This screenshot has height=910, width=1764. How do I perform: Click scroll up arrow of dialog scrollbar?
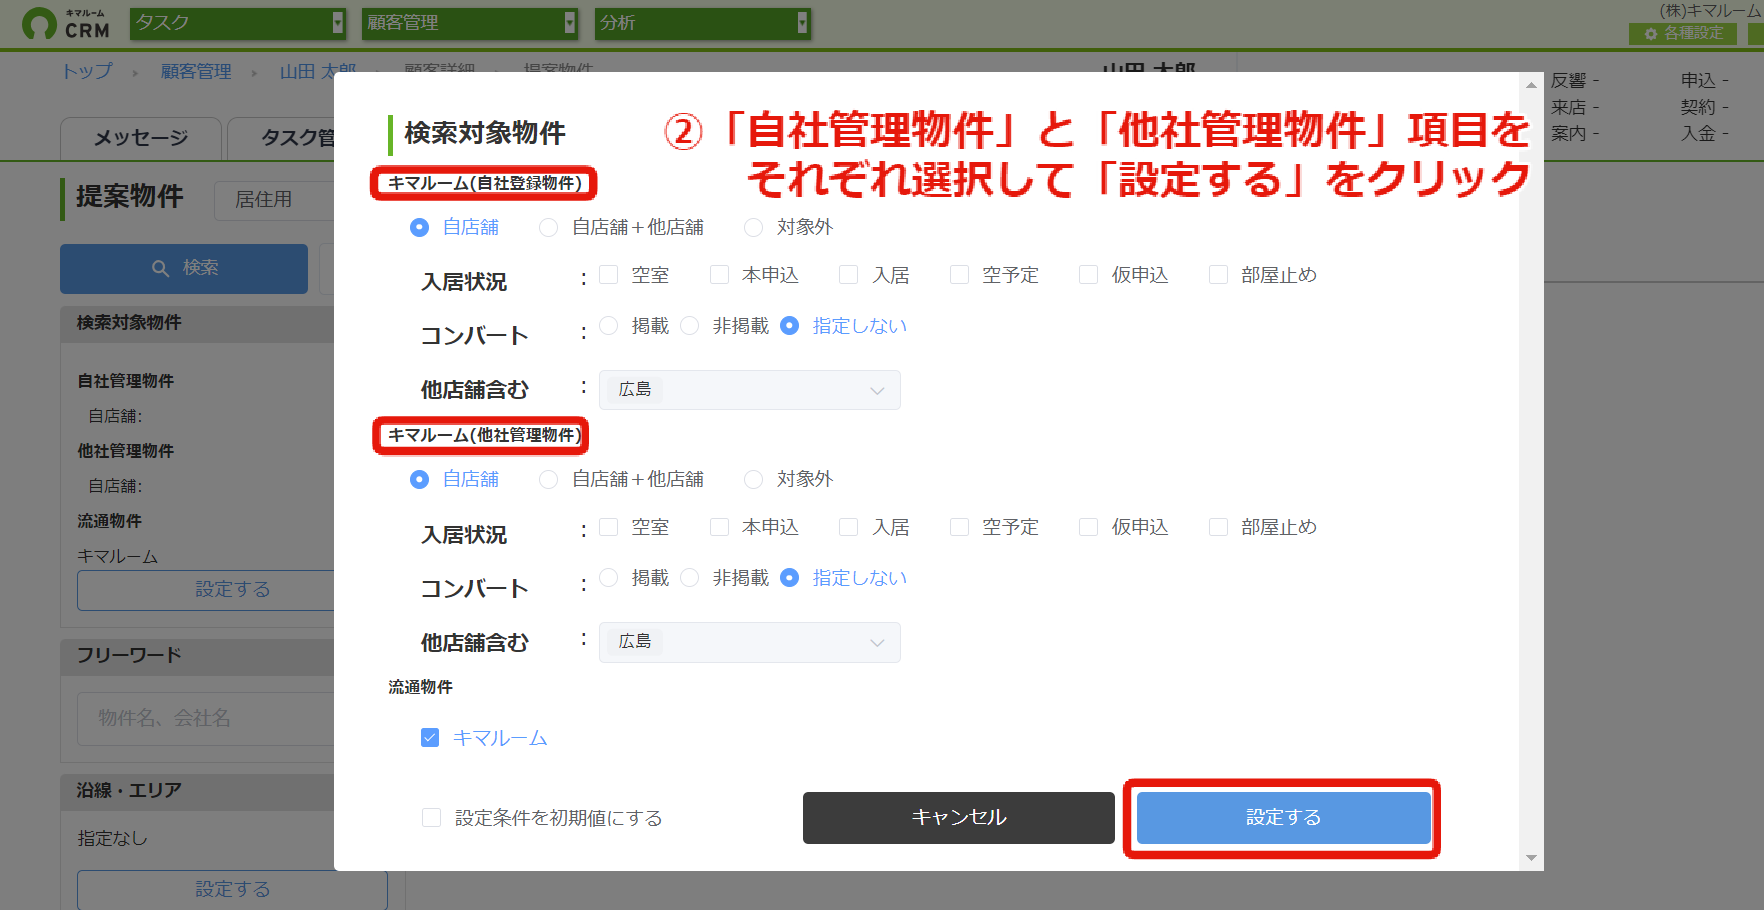pyautogui.click(x=1531, y=85)
